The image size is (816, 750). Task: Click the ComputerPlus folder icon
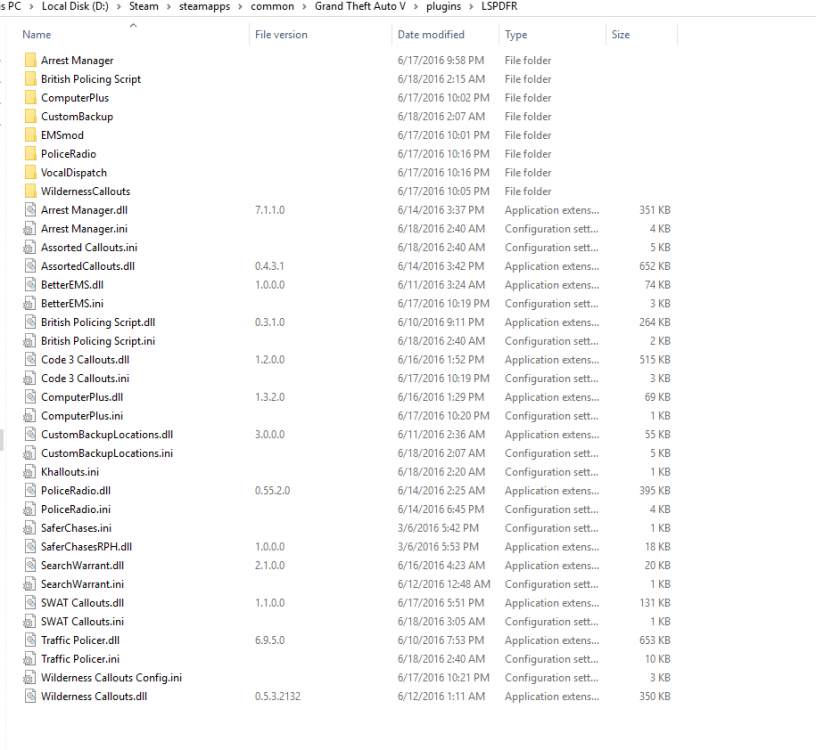(31, 98)
